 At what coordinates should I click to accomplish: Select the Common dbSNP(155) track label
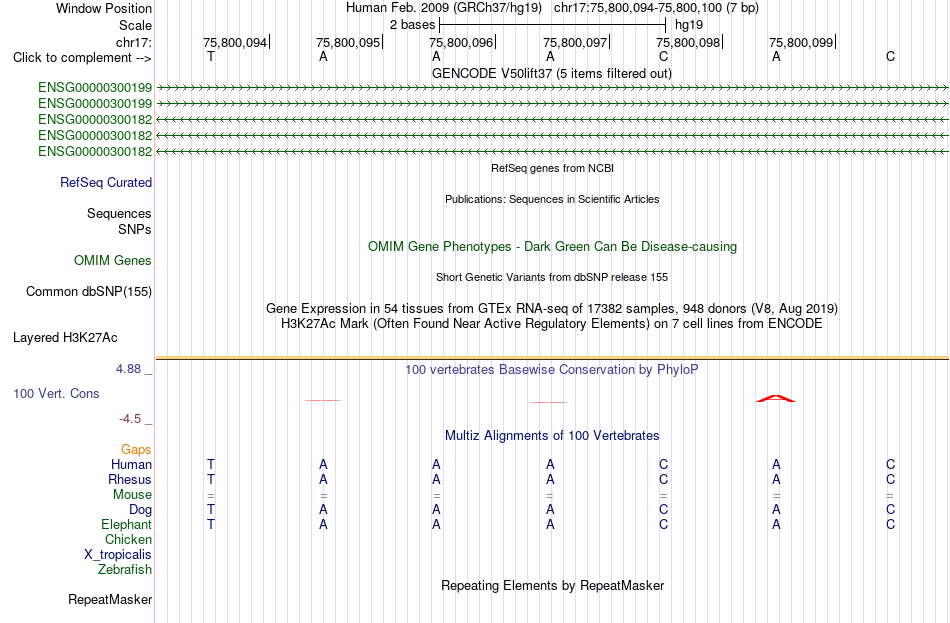(x=88, y=292)
